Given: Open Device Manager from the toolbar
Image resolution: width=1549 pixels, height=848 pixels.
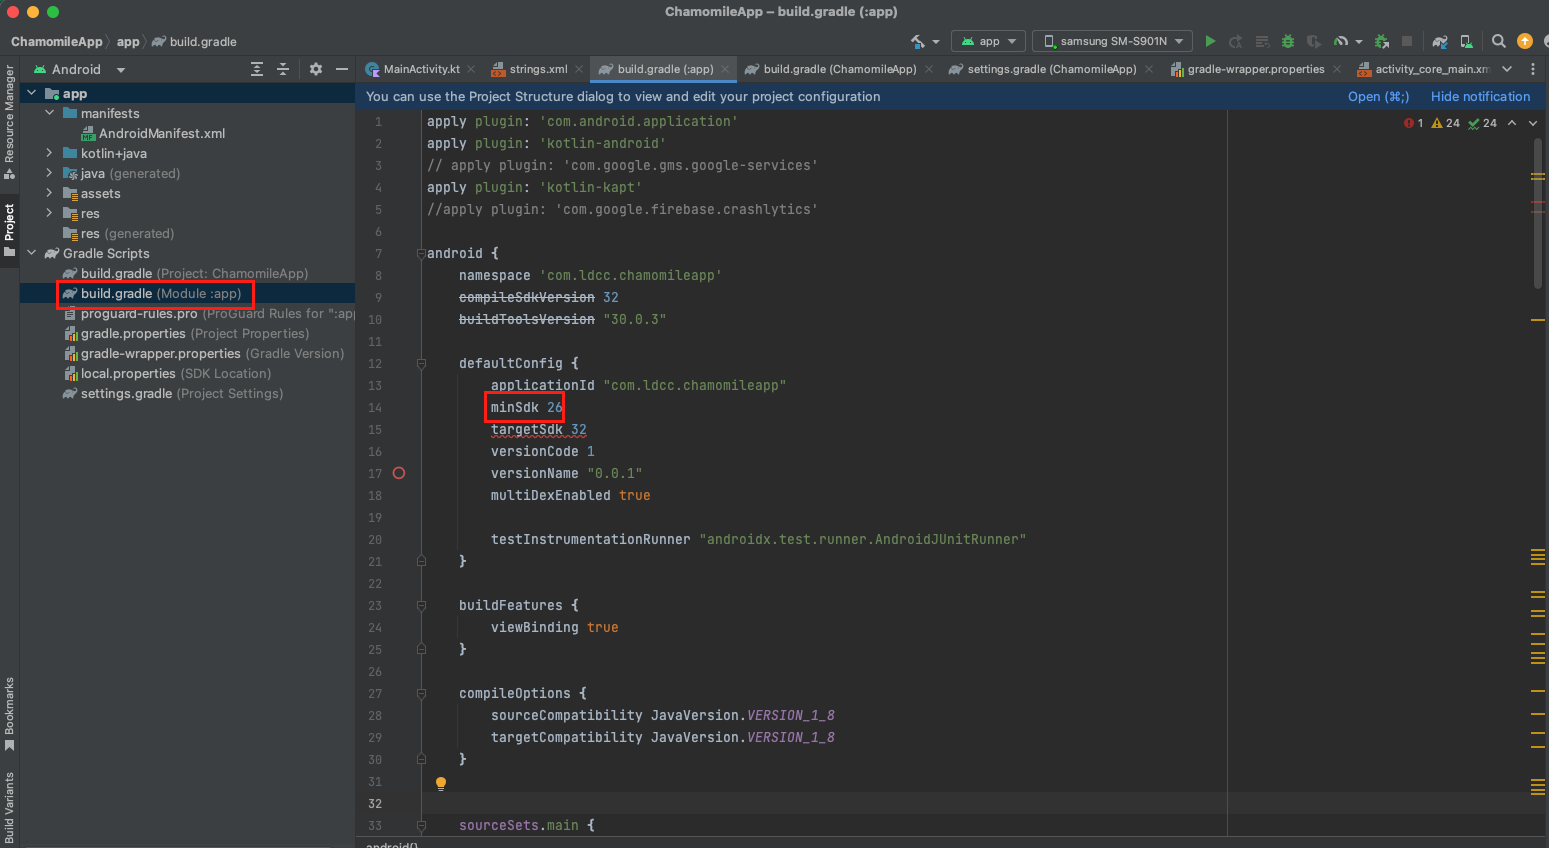Looking at the screenshot, I should click(x=1466, y=41).
